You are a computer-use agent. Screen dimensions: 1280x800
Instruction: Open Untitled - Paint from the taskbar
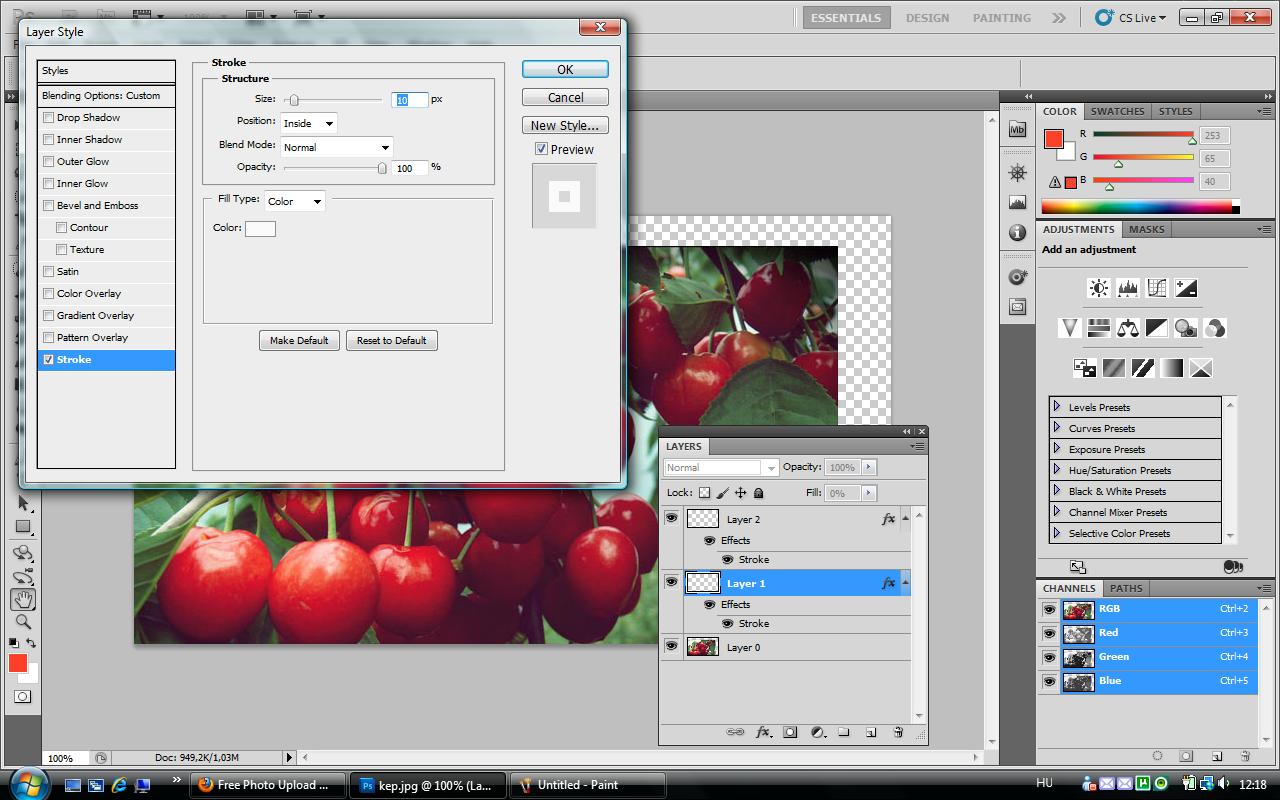click(x=588, y=785)
